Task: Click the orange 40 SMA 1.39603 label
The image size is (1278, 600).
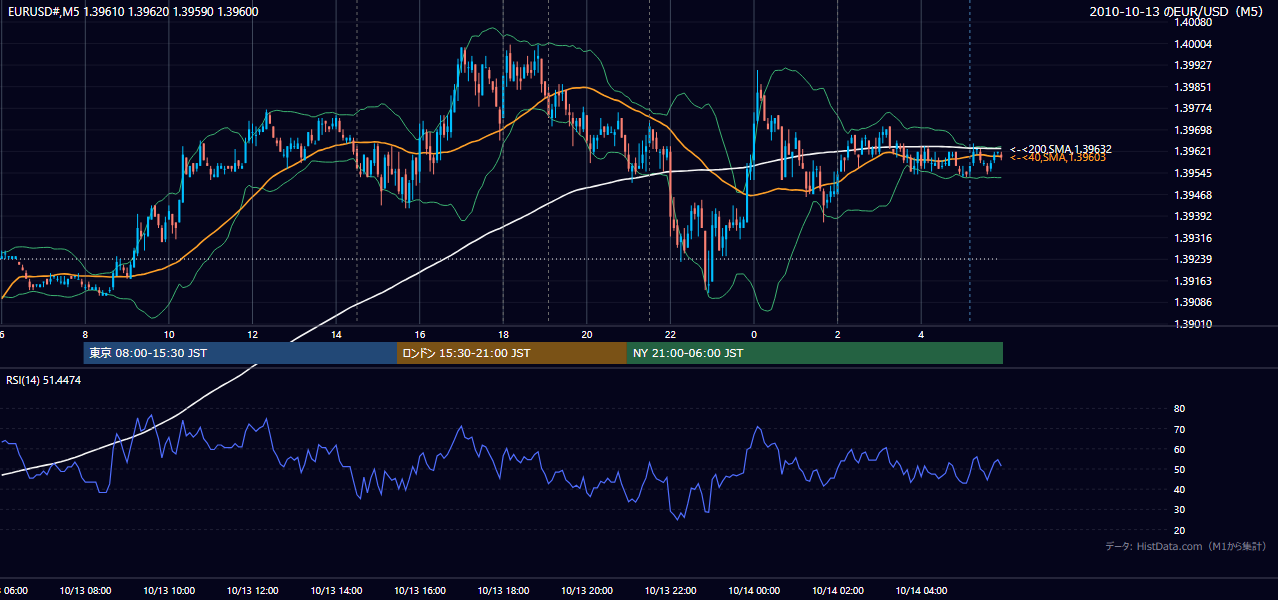Action: coord(1058,157)
